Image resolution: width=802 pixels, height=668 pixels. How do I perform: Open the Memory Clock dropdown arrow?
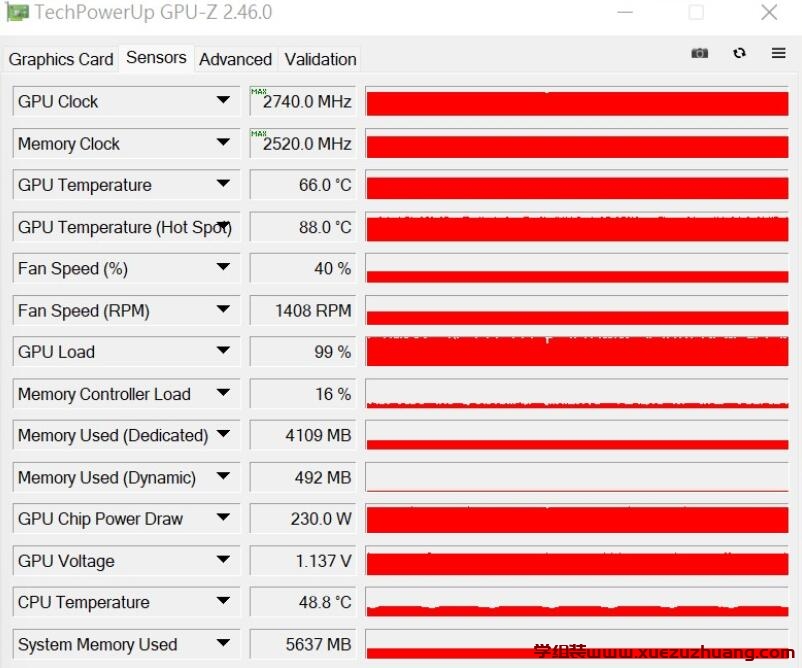coord(223,143)
